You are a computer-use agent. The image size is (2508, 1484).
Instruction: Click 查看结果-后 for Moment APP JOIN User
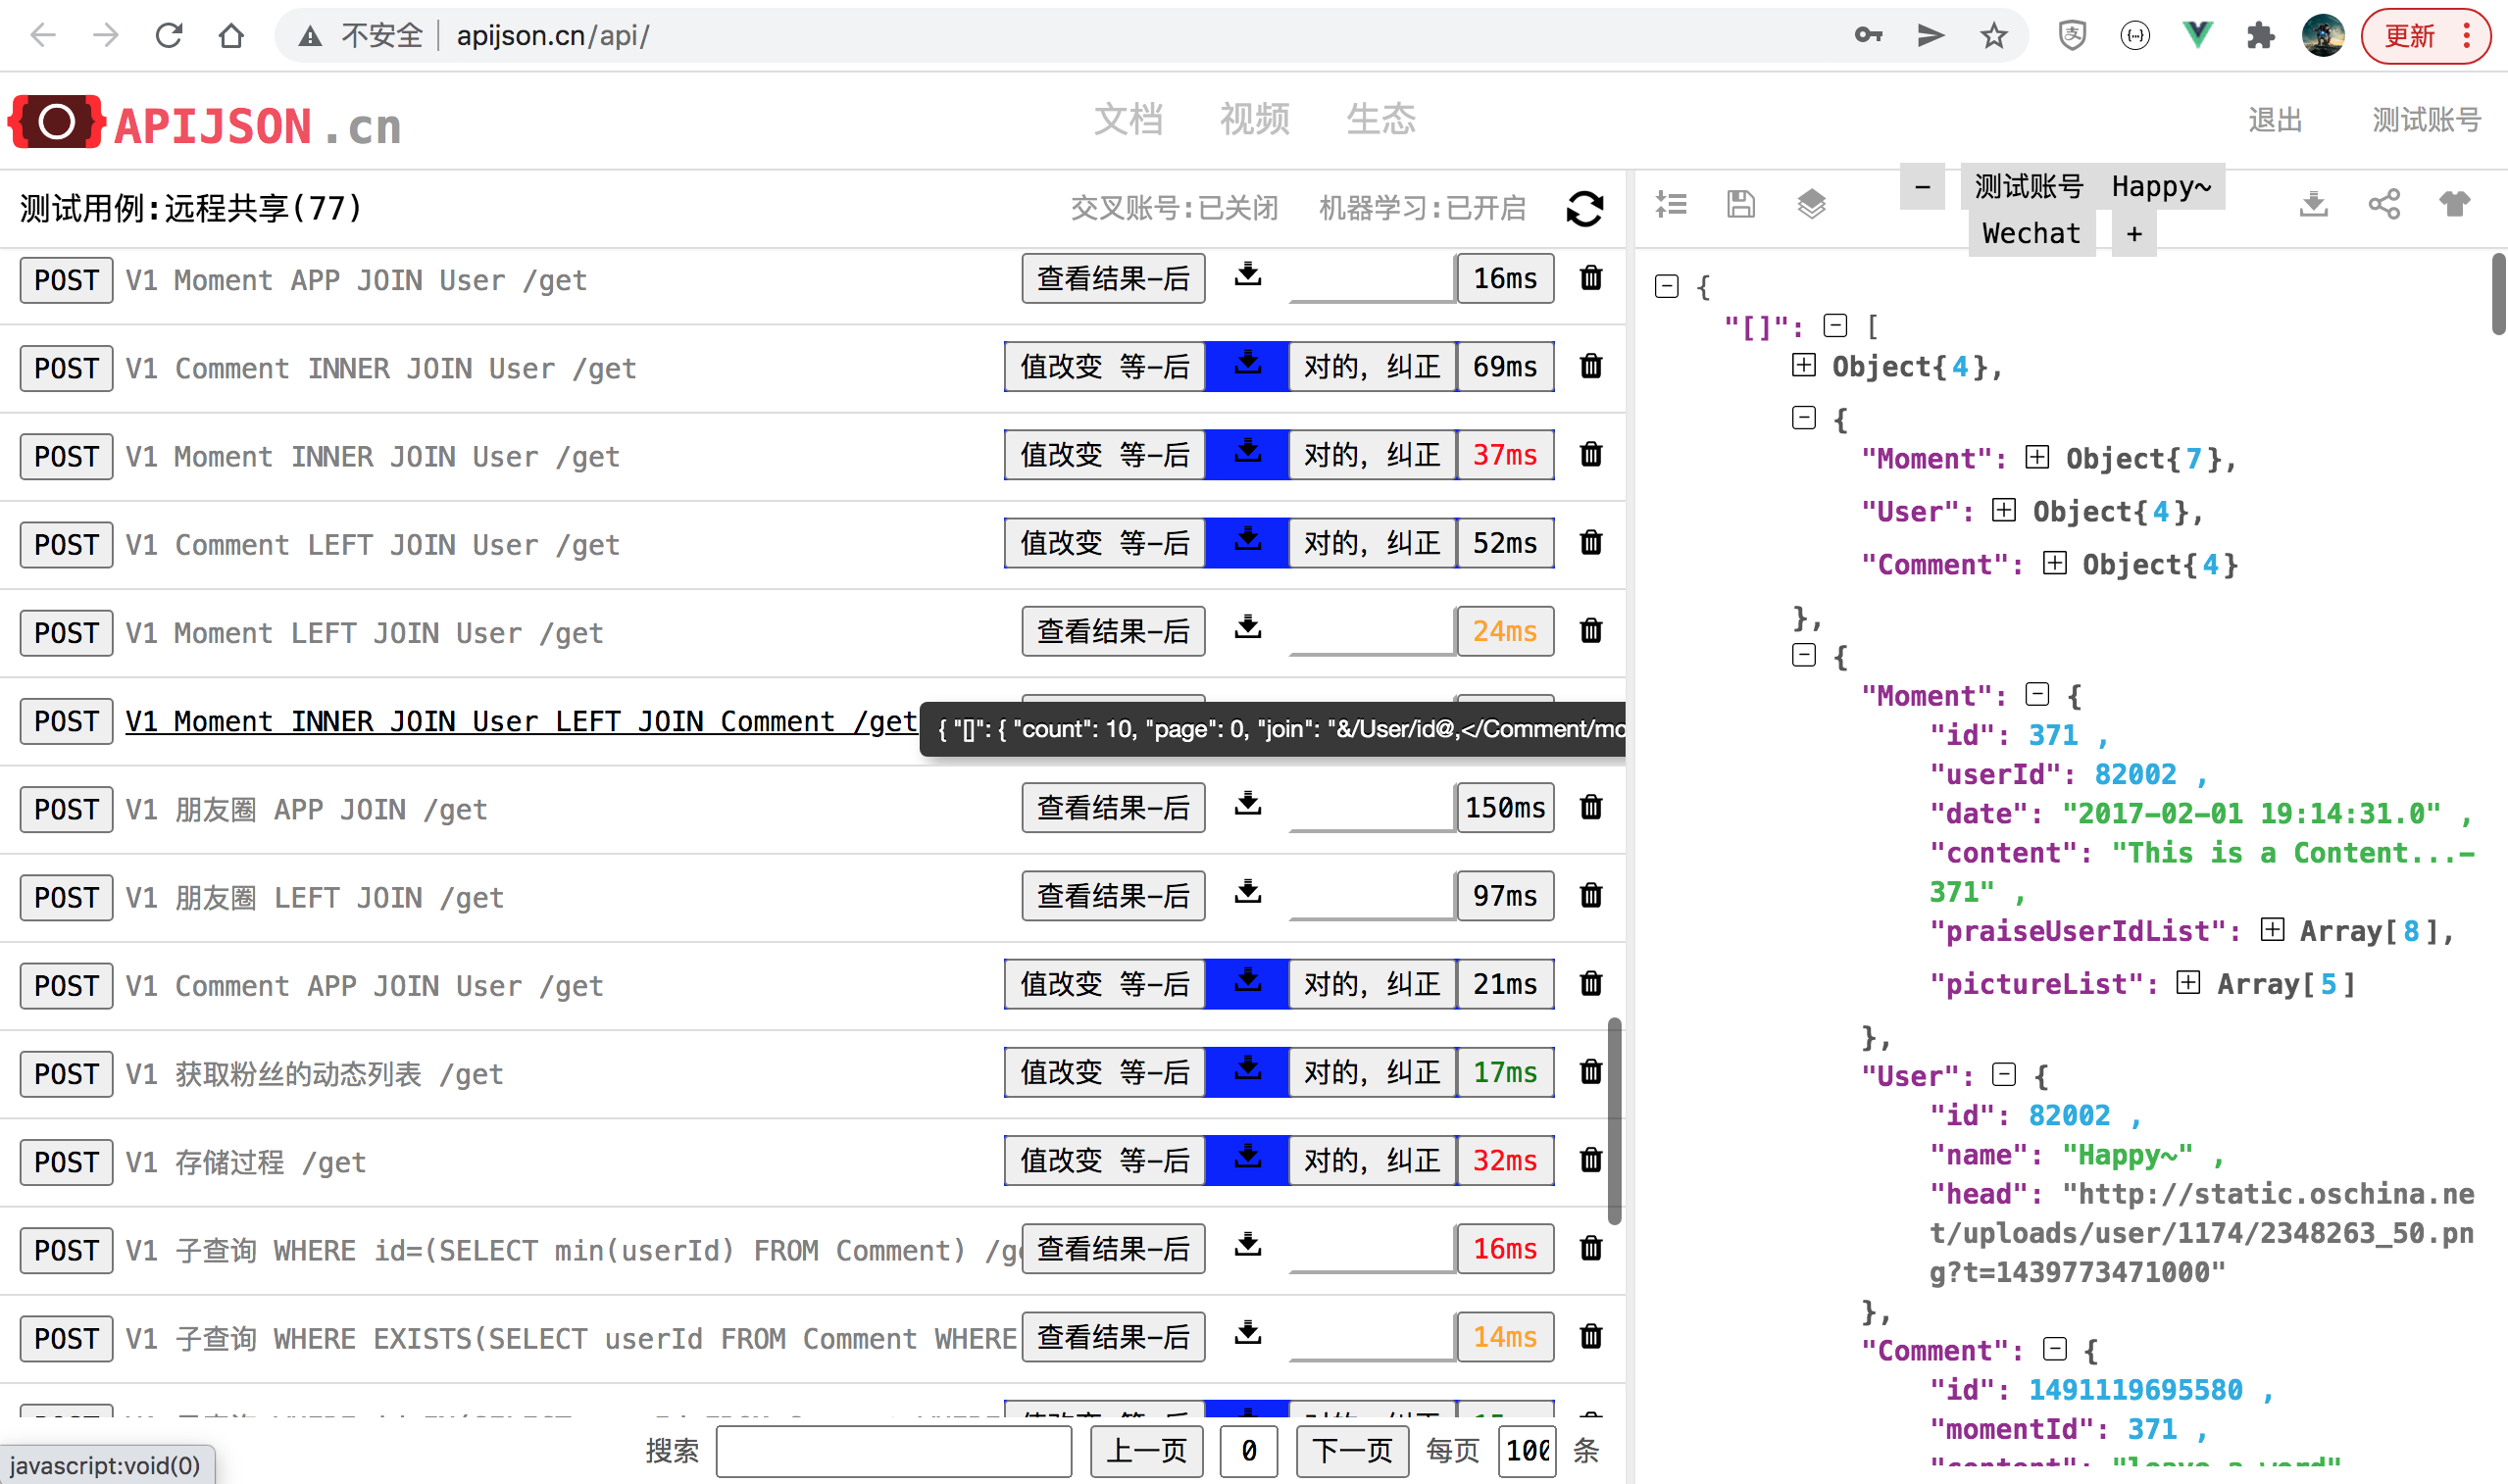pyautogui.click(x=1112, y=278)
